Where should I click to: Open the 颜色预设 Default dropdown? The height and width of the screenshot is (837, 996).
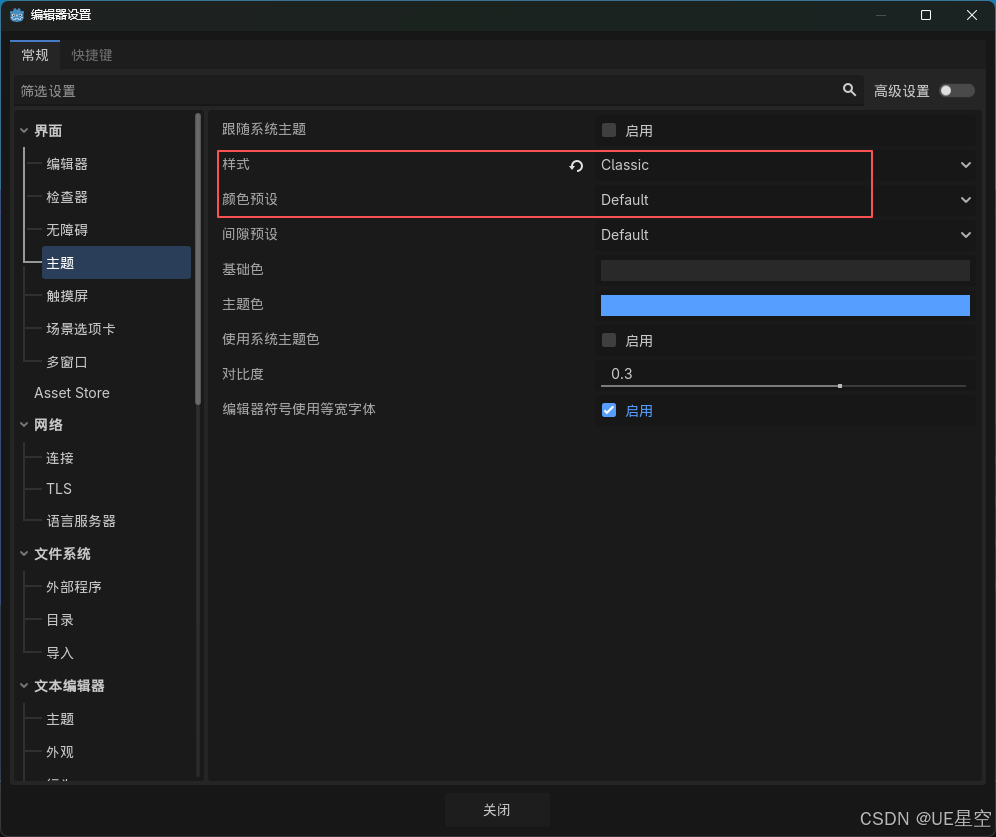(786, 200)
